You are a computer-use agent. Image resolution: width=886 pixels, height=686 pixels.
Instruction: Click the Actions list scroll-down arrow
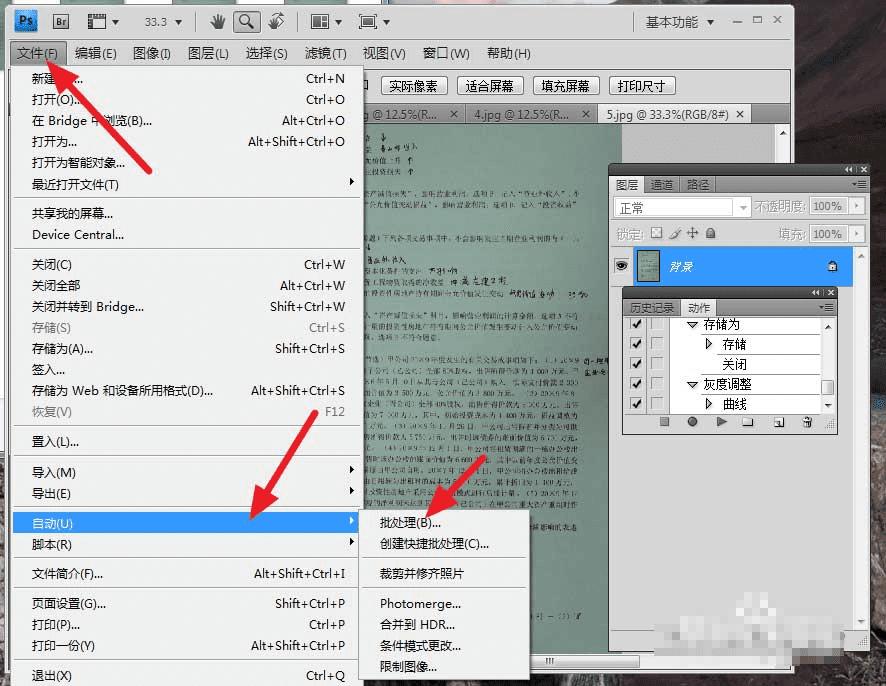click(x=828, y=405)
